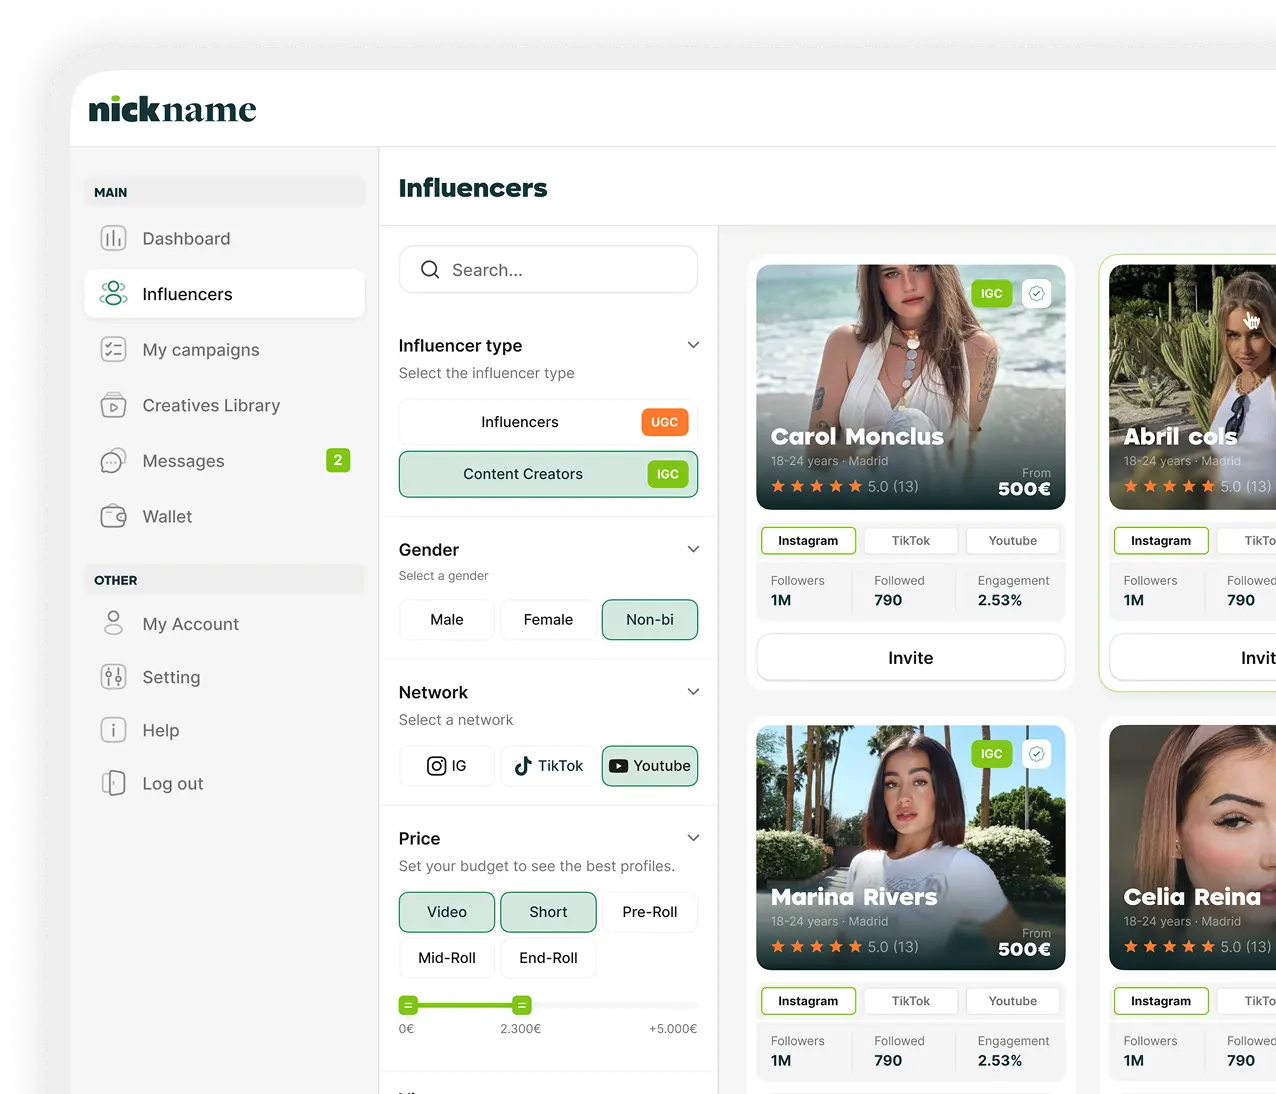Collapse the Price filter section
The width and height of the screenshot is (1276, 1094).
click(693, 838)
